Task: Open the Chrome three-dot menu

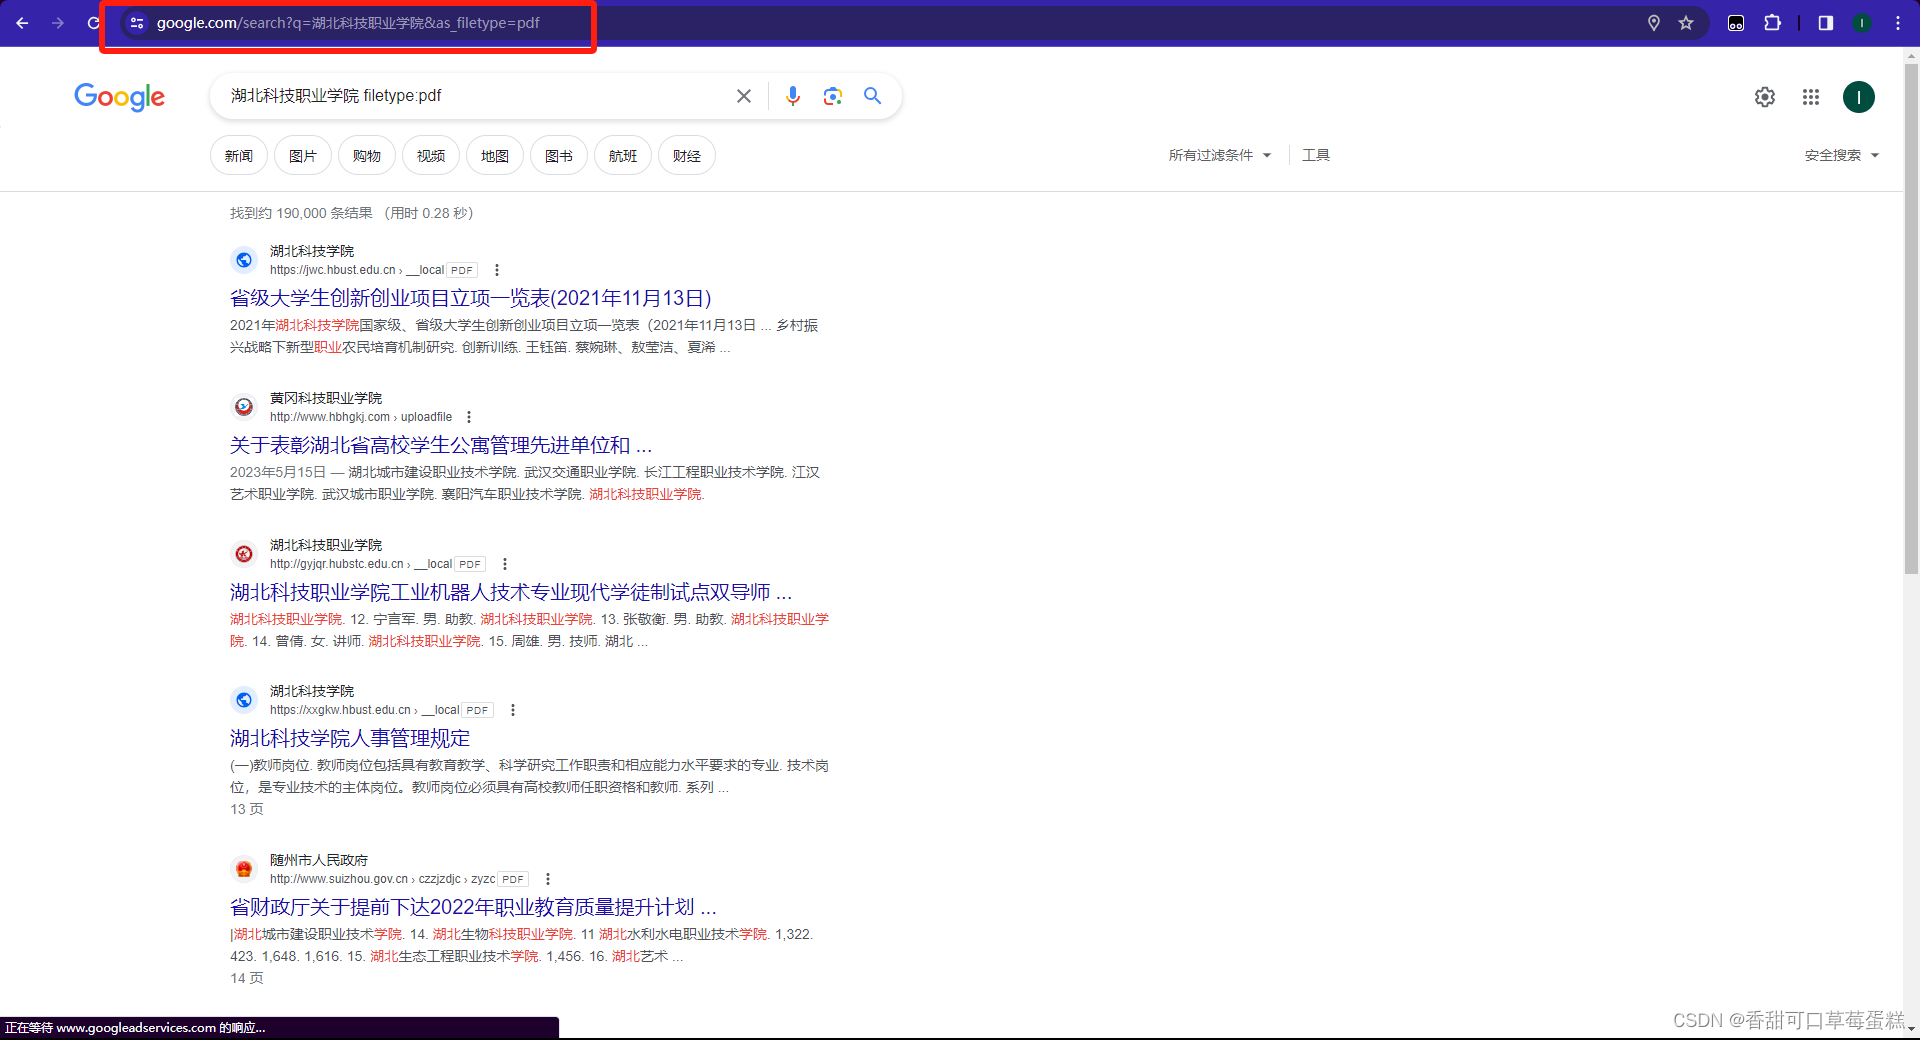Action: [x=1897, y=23]
